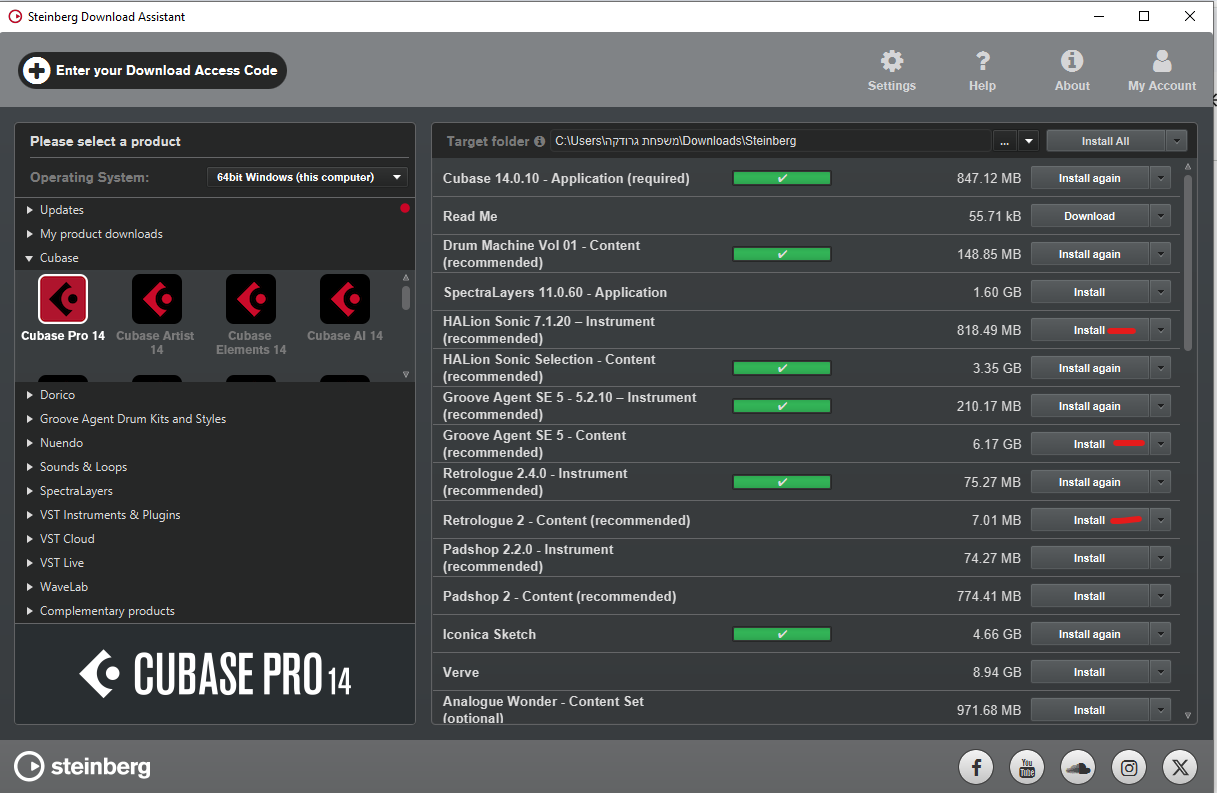Install again HALion Sonic Selection Content
The width and height of the screenshot is (1217, 793).
coord(1089,368)
